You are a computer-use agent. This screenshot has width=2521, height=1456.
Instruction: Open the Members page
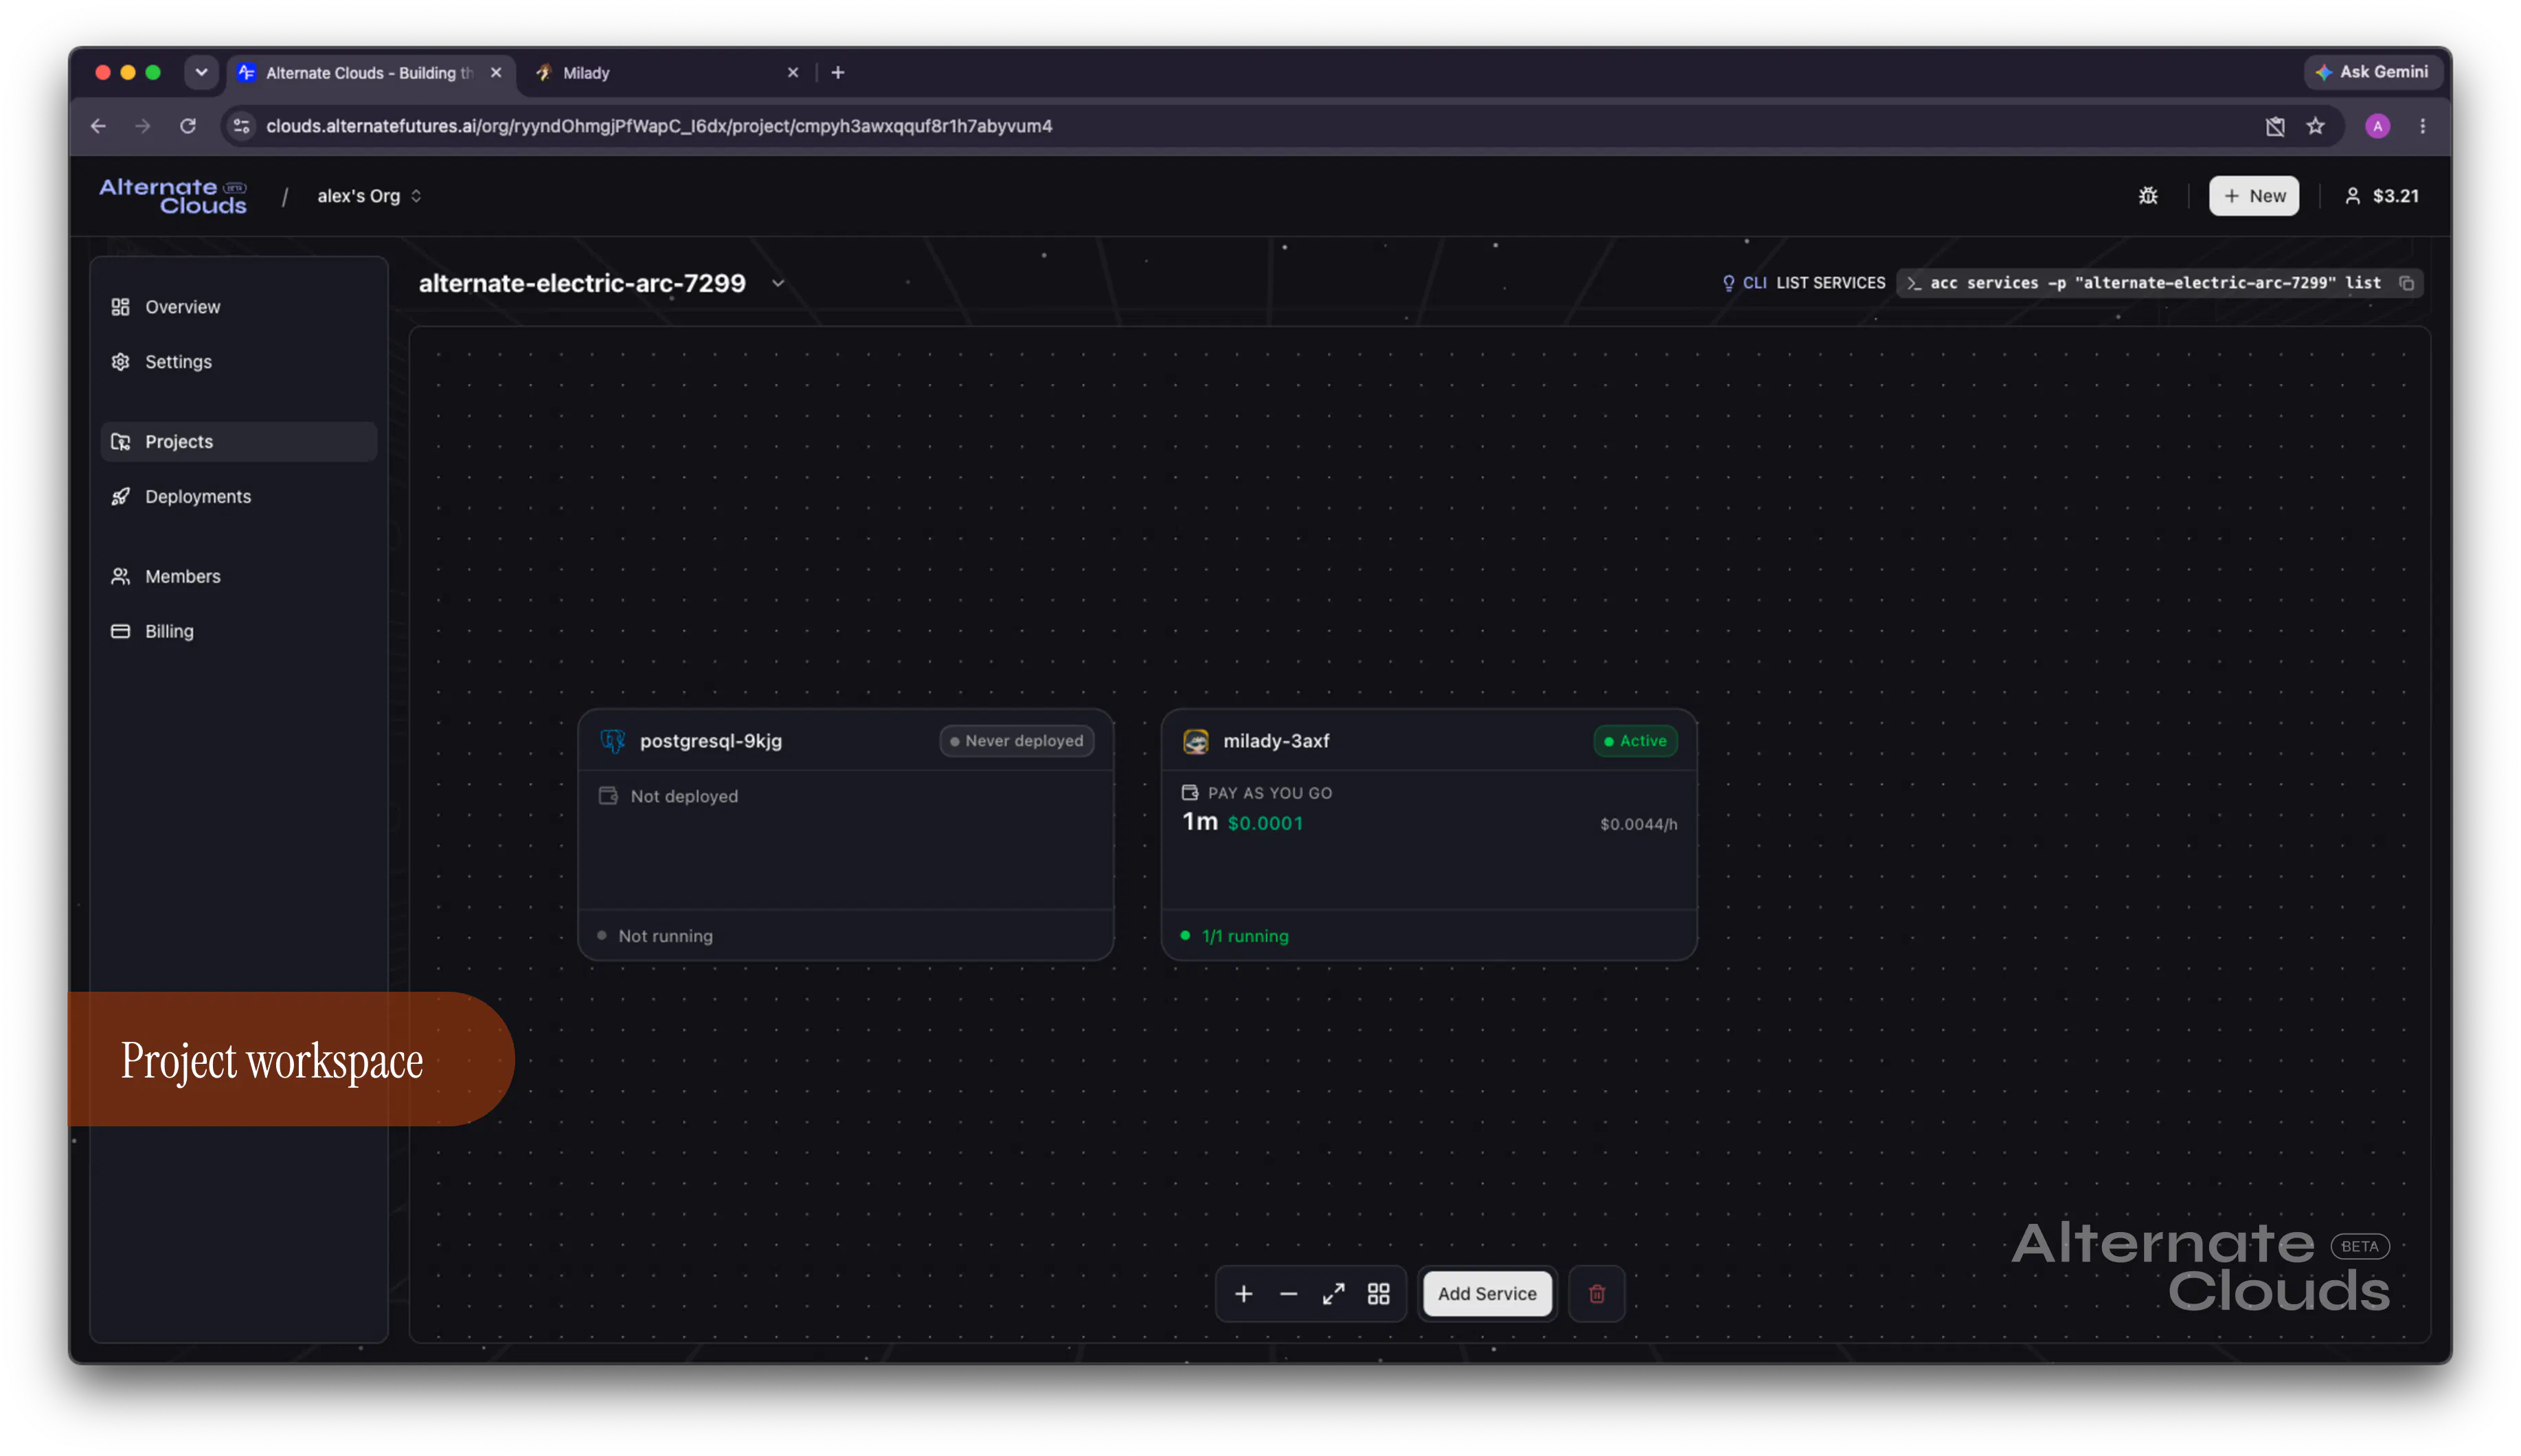(238, 577)
